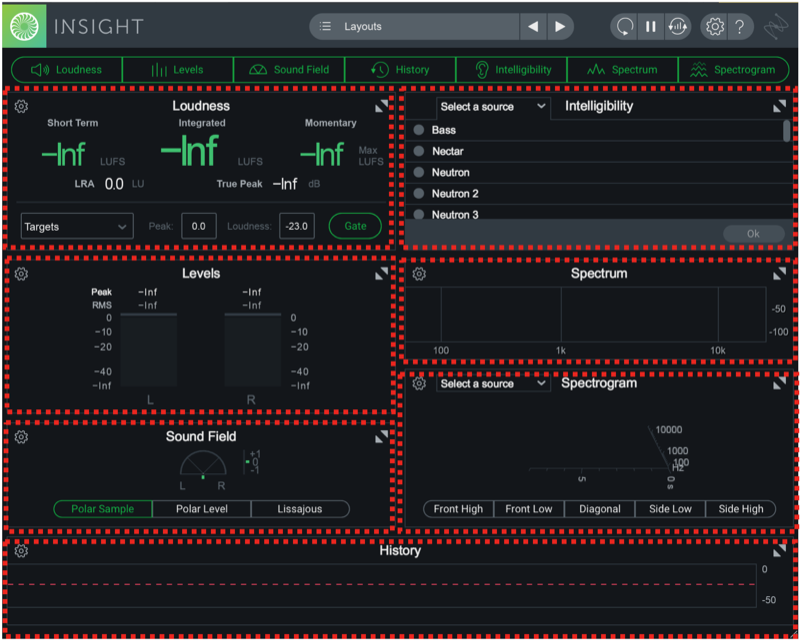The height and width of the screenshot is (641, 800).
Task: Expand the Intelligibility panel to full view
Action: pos(779,106)
